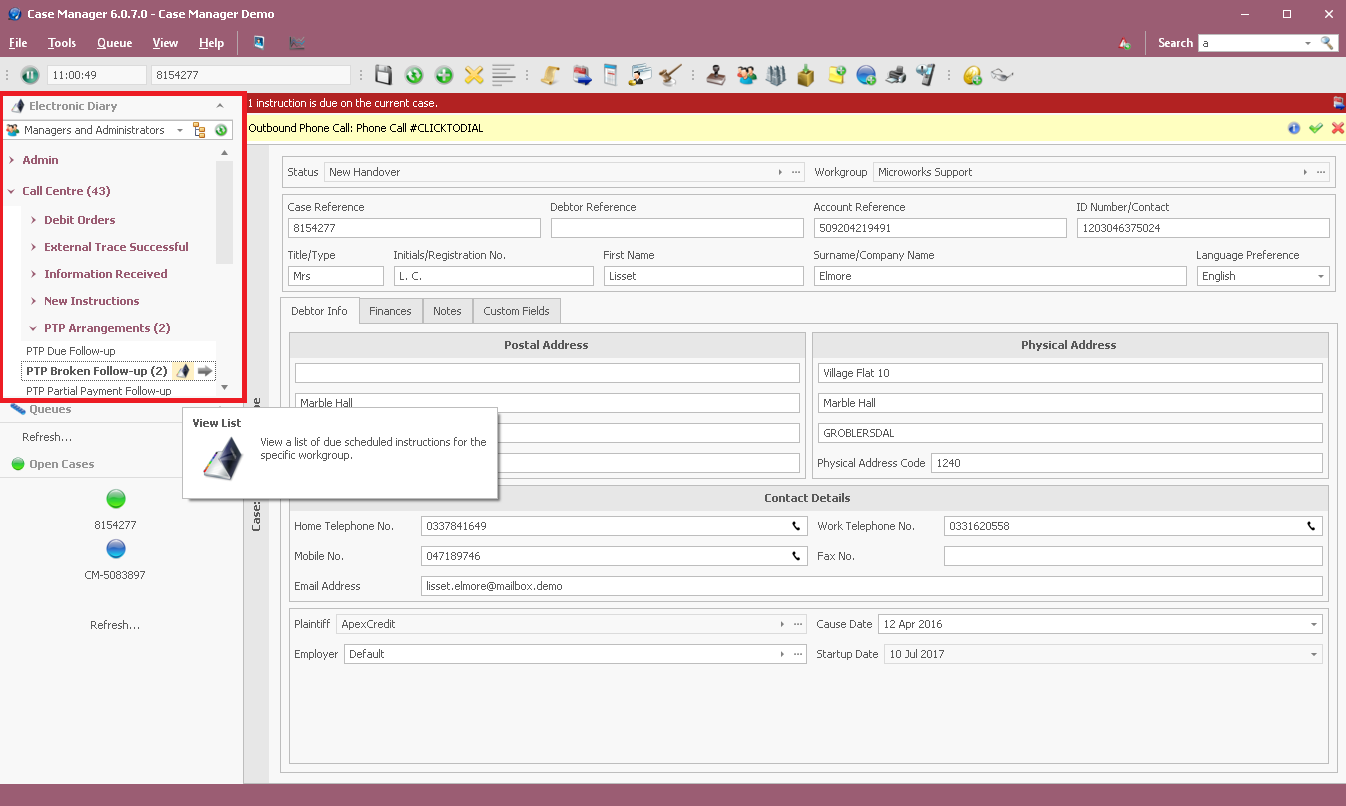Open the View menu

pos(165,43)
